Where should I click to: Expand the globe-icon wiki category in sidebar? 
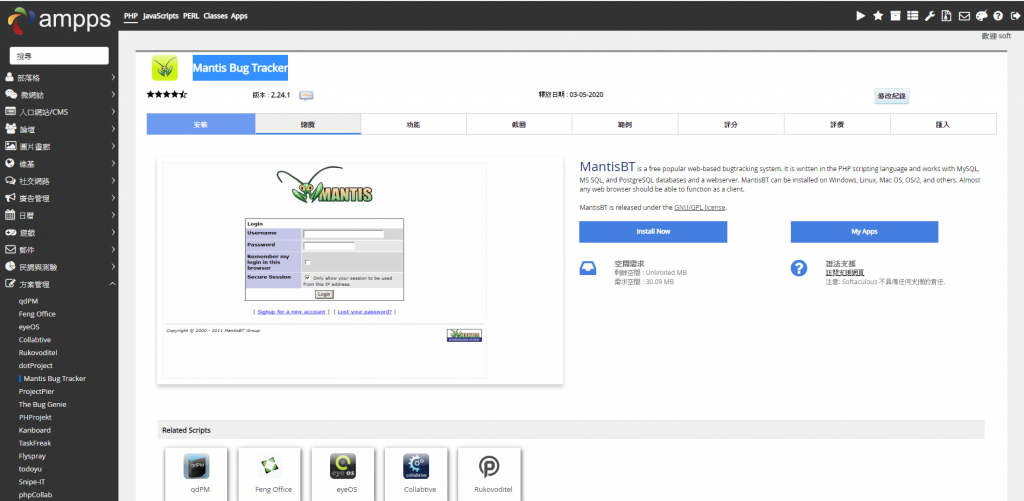59,163
